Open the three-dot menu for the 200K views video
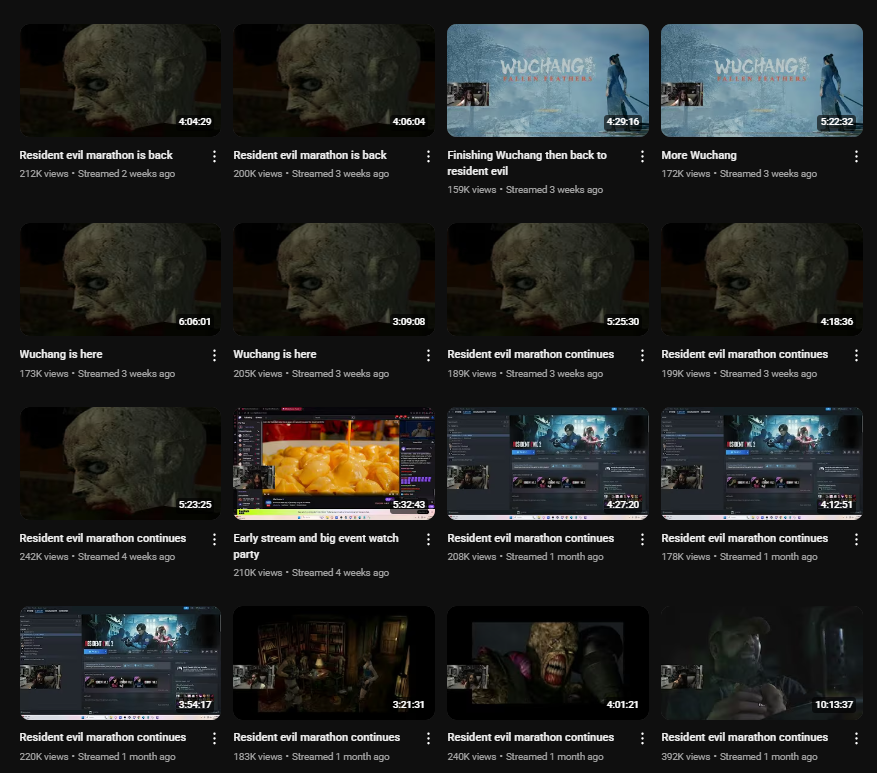The image size is (877, 773). click(428, 157)
